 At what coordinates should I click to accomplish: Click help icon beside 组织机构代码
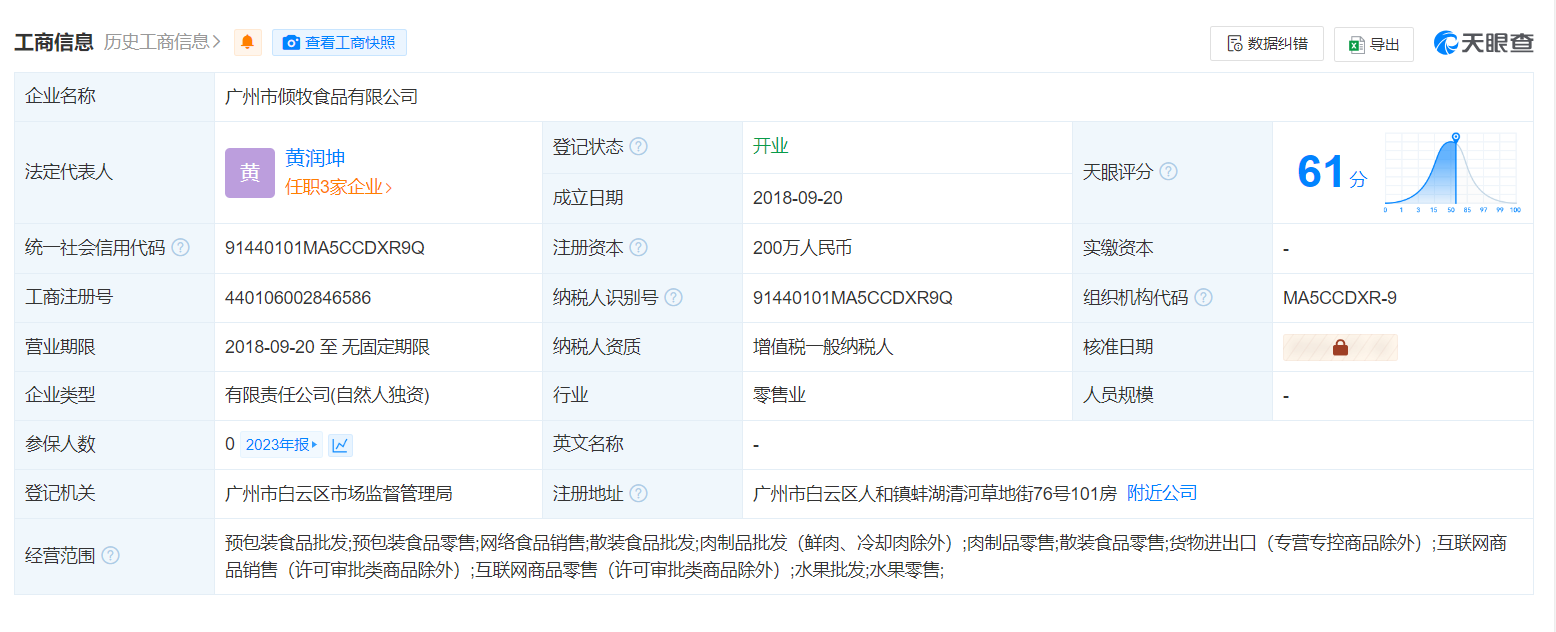tap(1203, 297)
